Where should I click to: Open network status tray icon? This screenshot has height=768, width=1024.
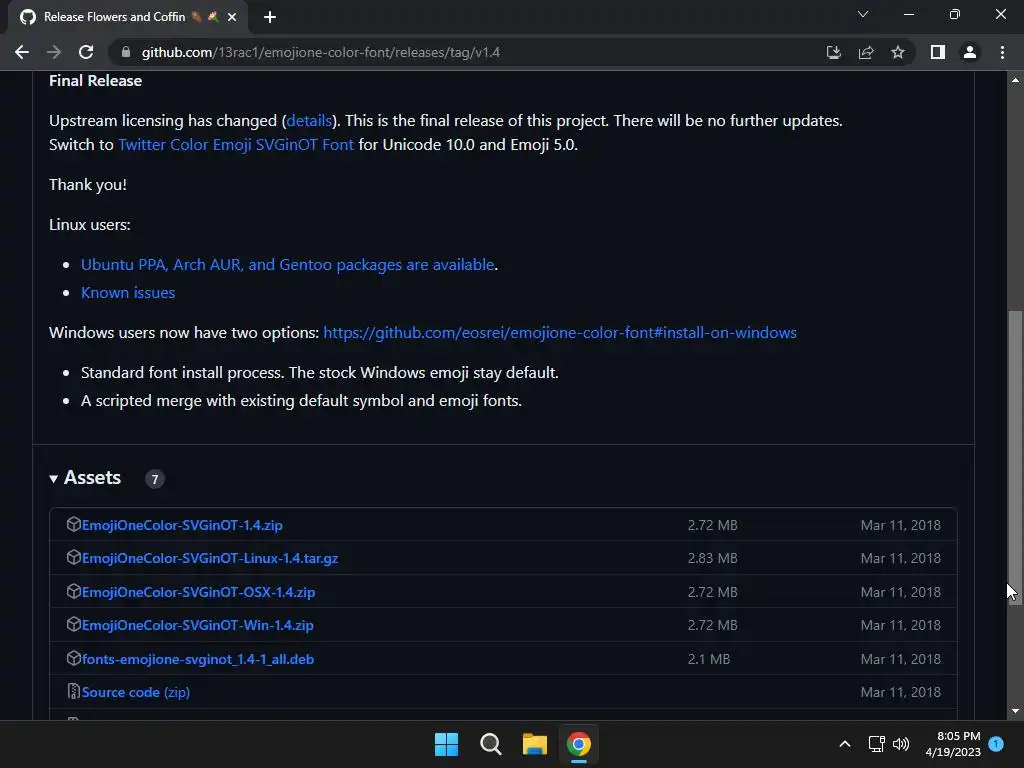click(876, 744)
